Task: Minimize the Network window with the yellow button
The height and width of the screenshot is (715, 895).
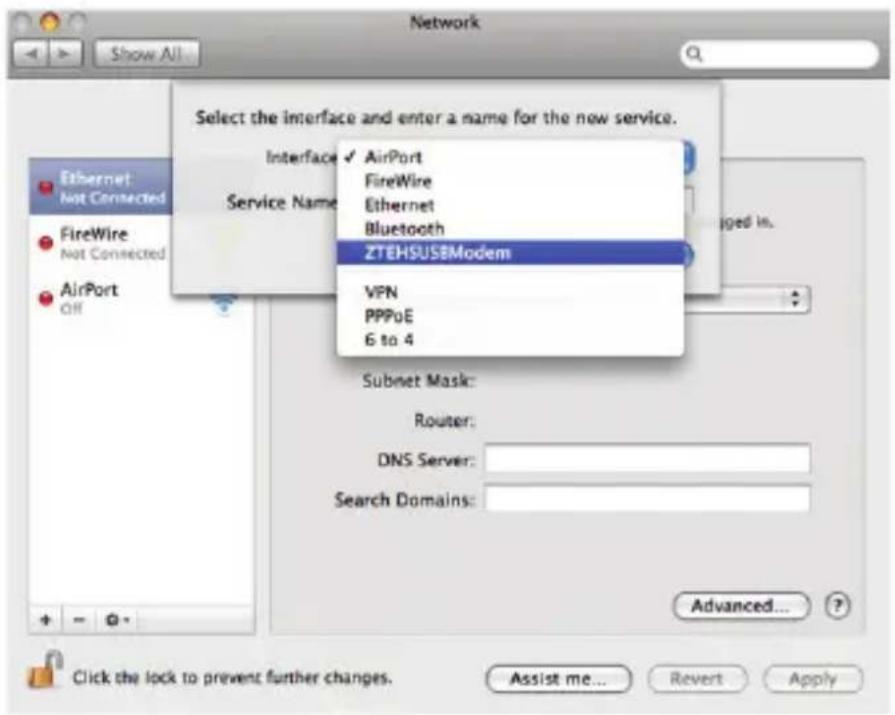Action: (x=49, y=22)
